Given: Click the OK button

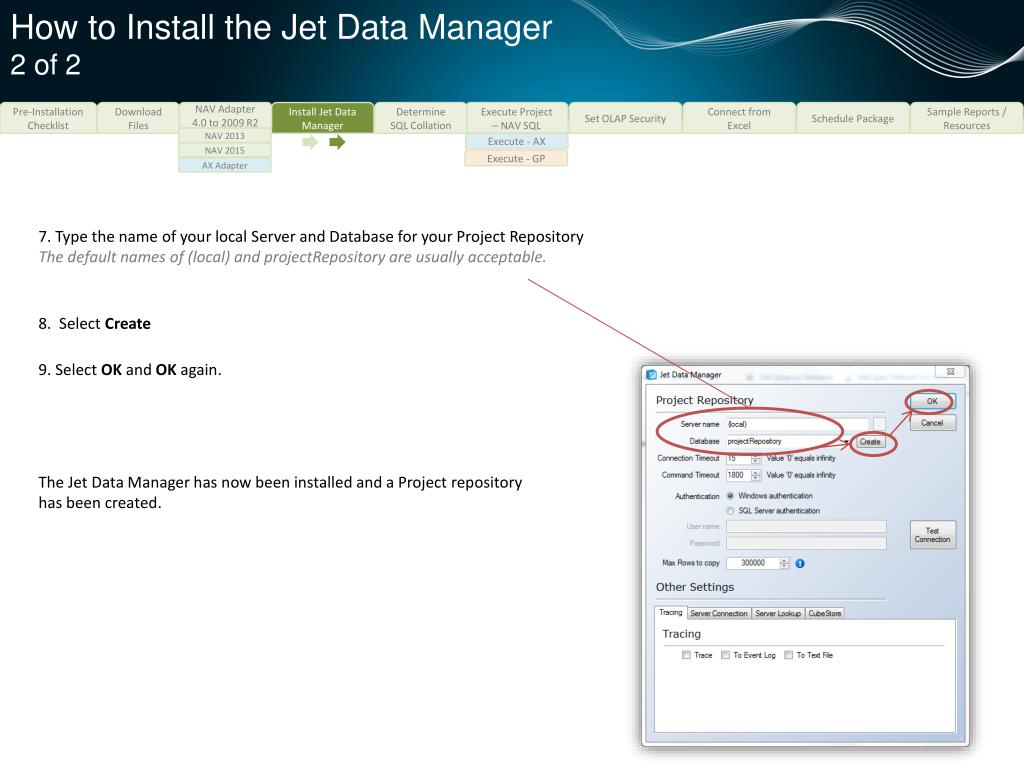Looking at the screenshot, I should pos(932,401).
